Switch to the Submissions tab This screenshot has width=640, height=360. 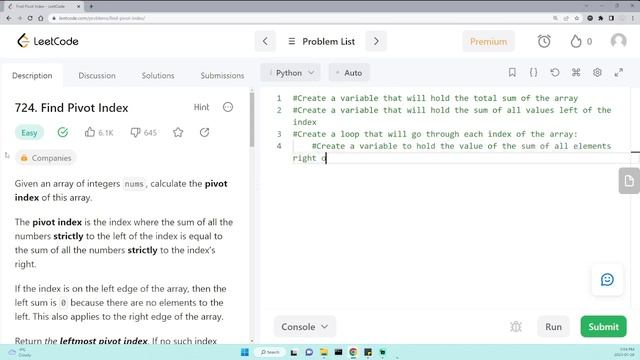tap(222, 76)
